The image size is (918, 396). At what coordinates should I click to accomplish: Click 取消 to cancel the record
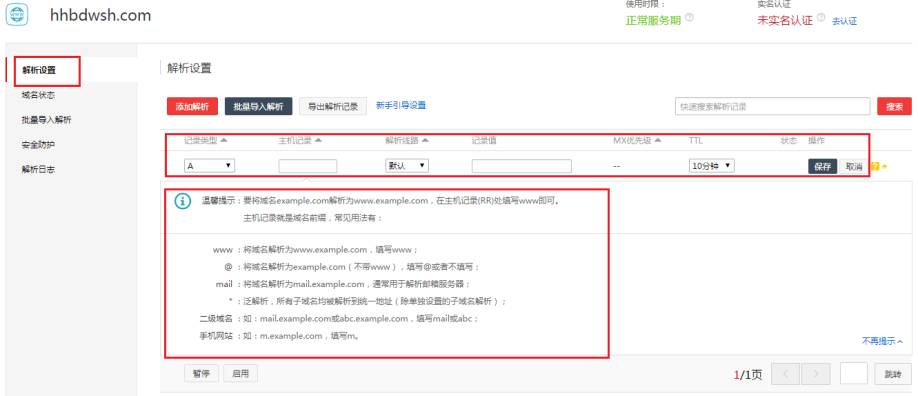tap(854, 166)
